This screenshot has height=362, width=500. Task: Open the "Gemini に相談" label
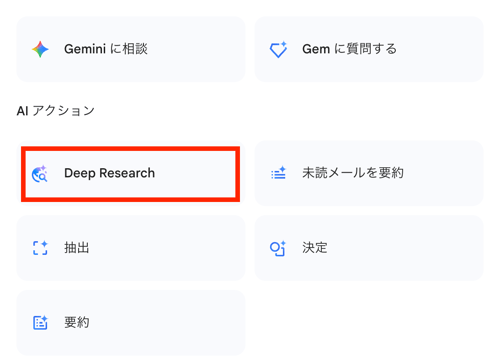tap(106, 49)
